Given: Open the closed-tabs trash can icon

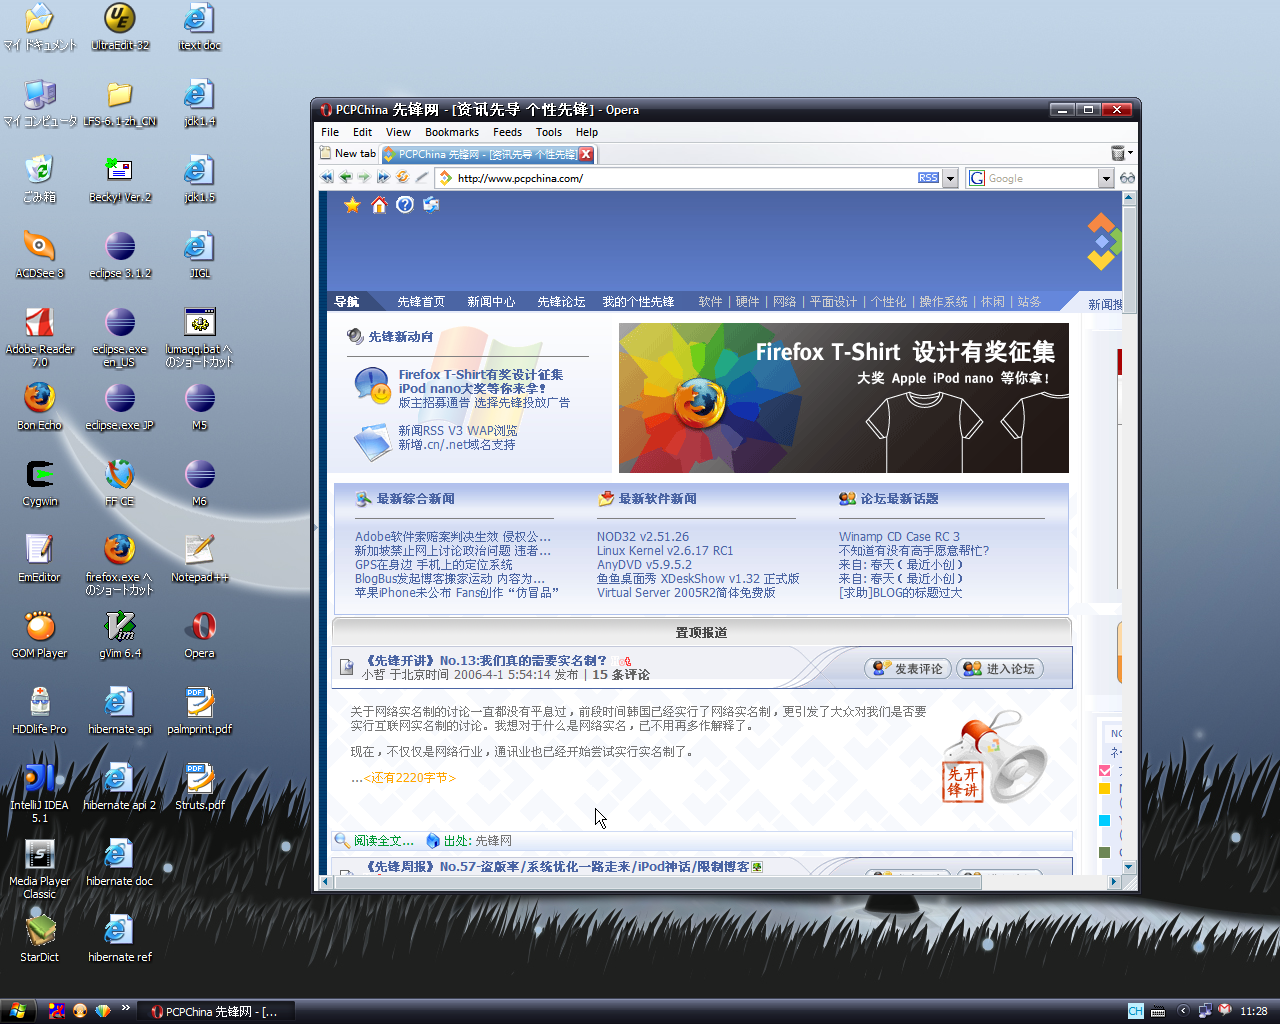Looking at the screenshot, I should tap(1118, 153).
